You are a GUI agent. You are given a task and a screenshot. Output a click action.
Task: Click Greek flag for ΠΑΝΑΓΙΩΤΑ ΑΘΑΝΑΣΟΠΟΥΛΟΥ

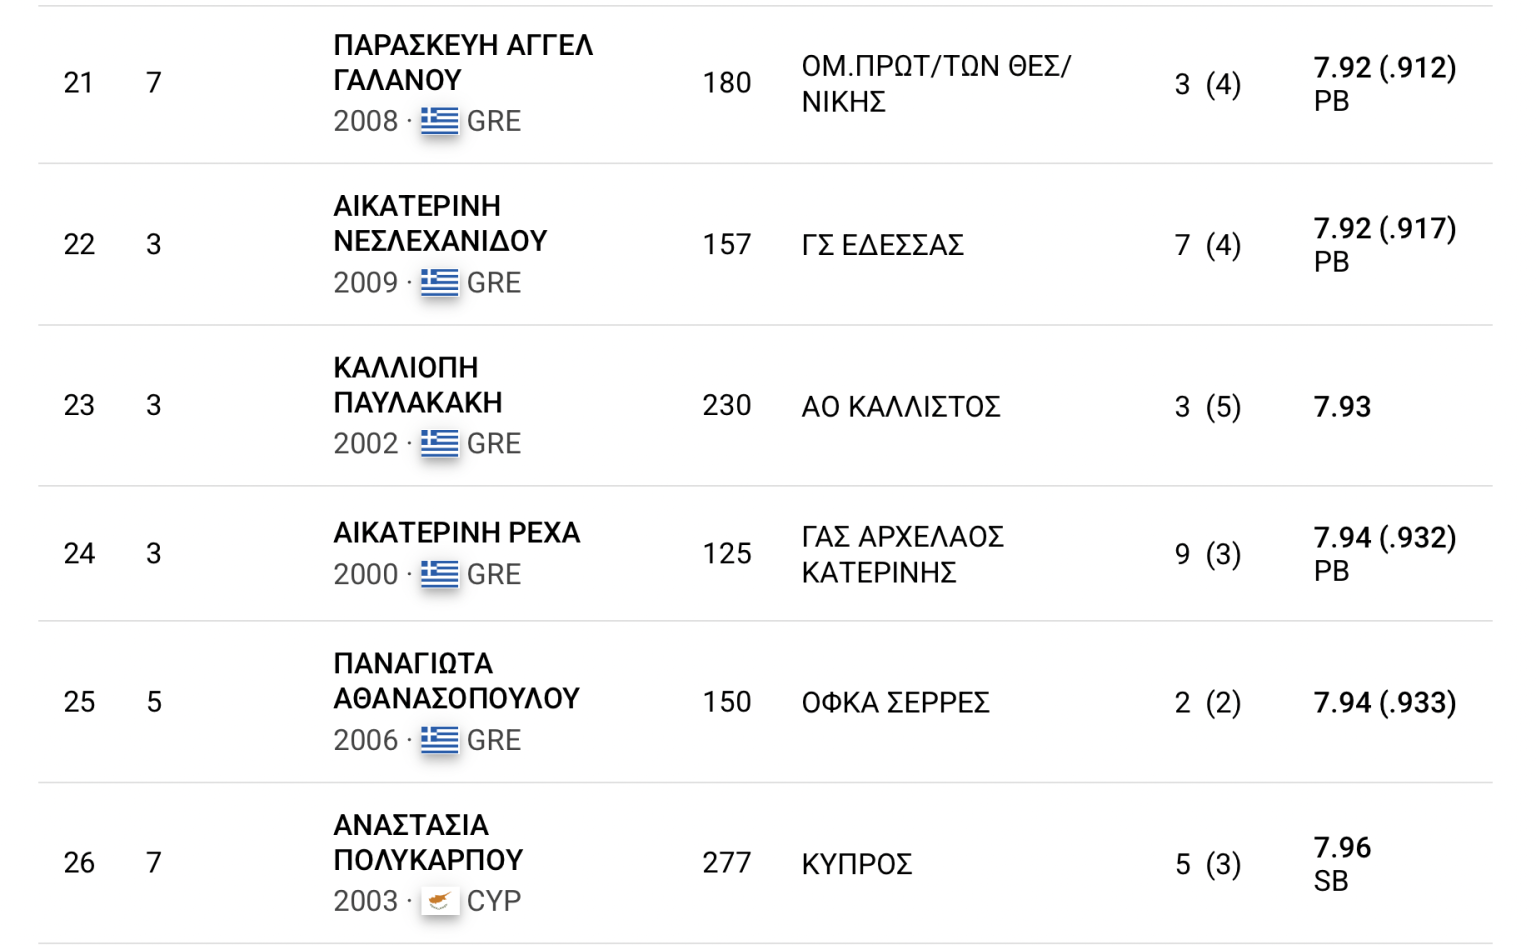coord(439,740)
